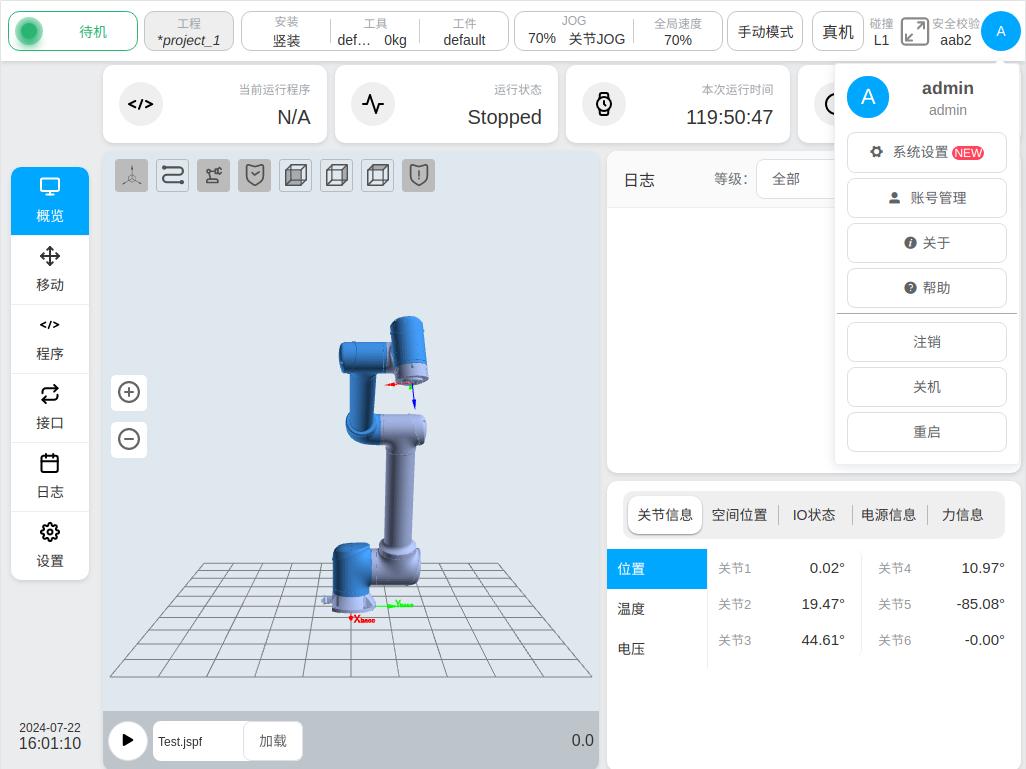This screenshot has height=769, width=1026.
Task: Expand the log level 全部 dropdown
Action: 795,179
